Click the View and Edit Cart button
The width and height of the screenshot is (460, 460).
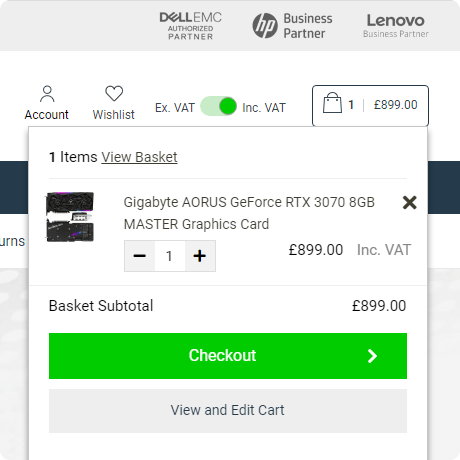tap(228, 411)
